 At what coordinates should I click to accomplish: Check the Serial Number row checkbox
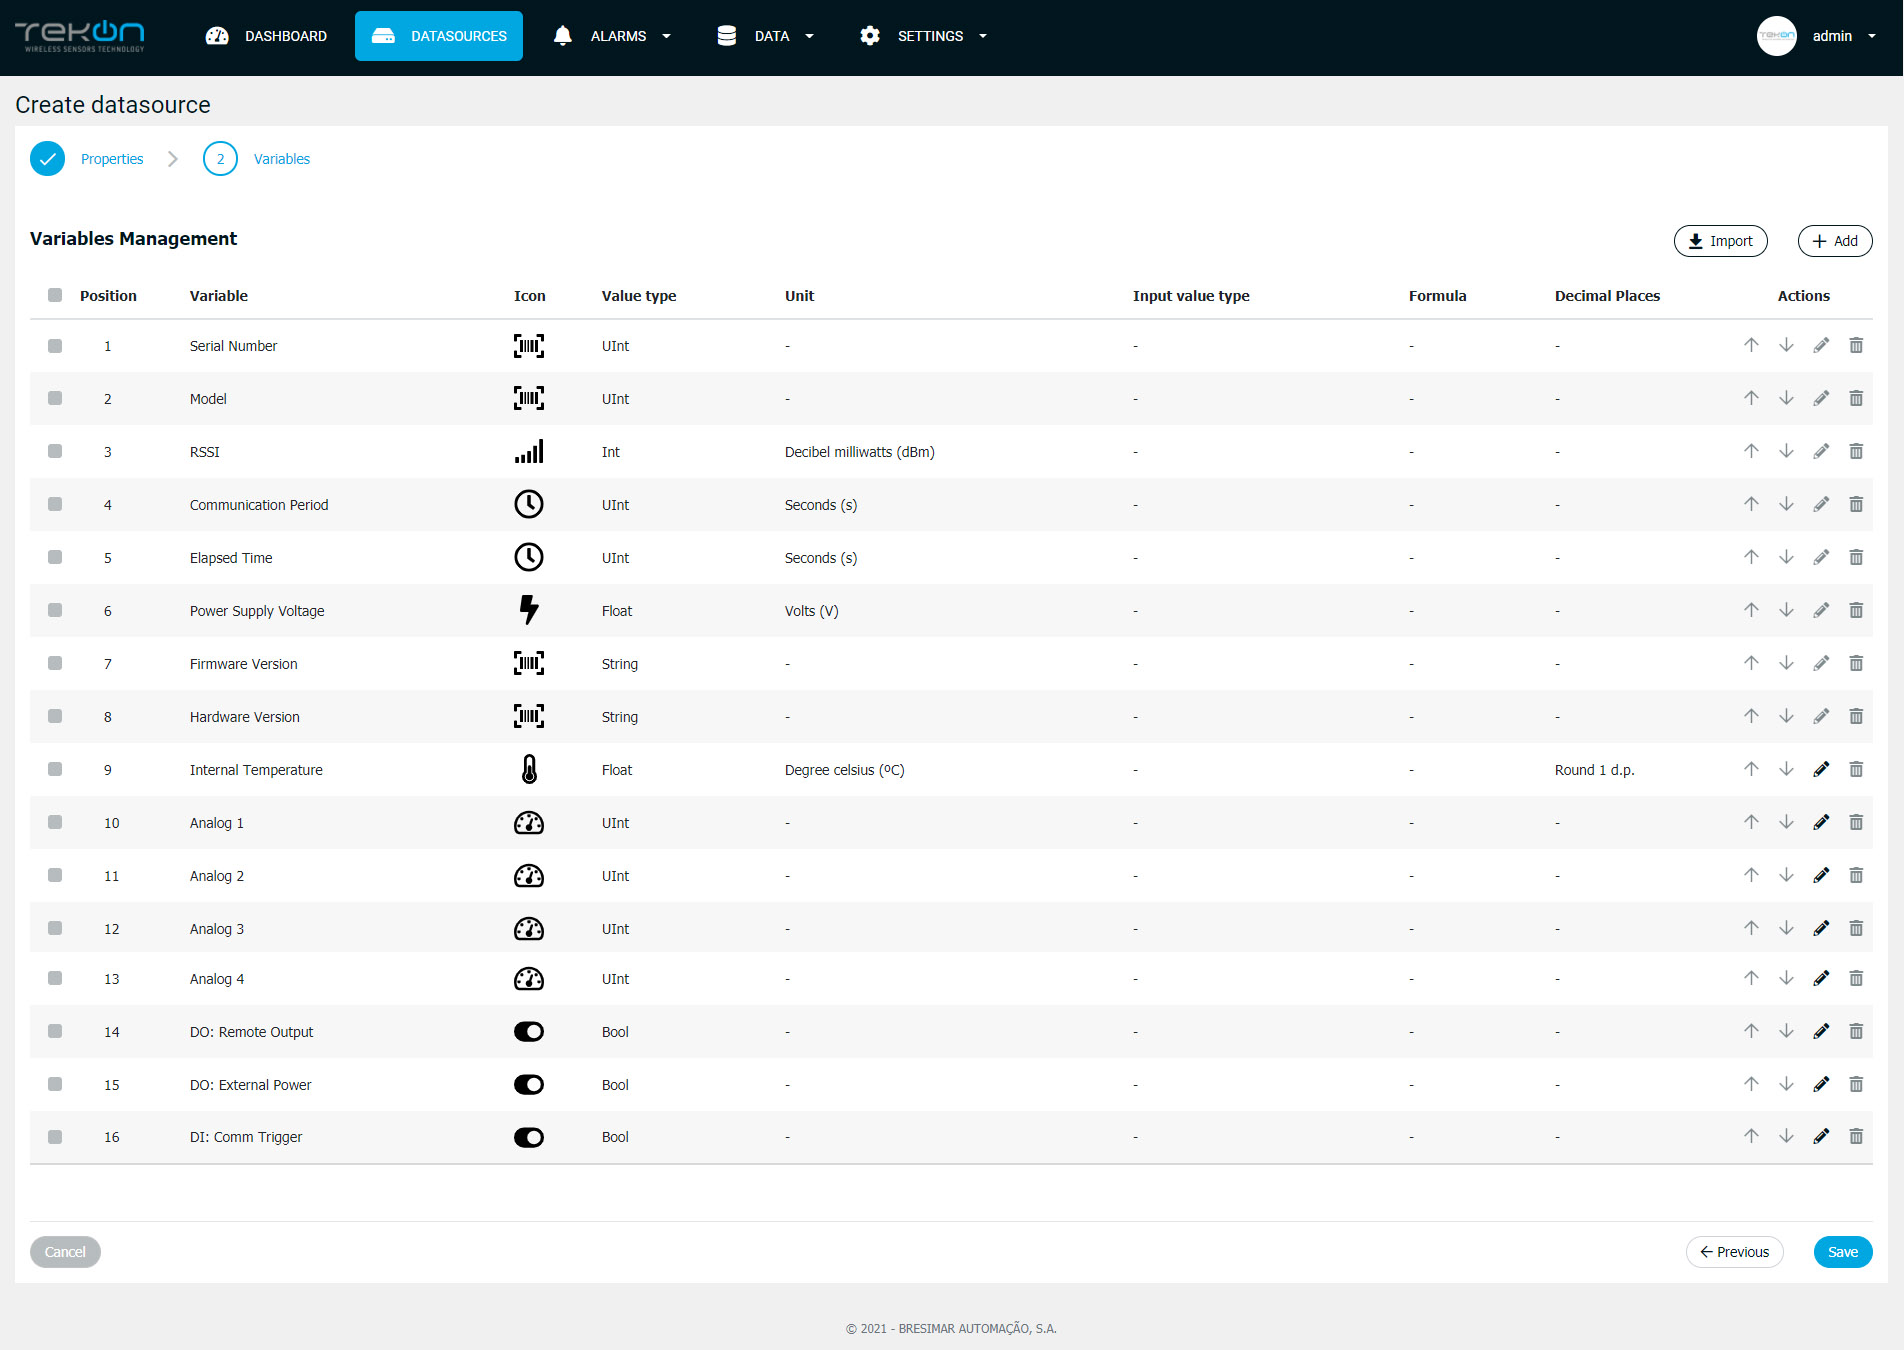55,346
